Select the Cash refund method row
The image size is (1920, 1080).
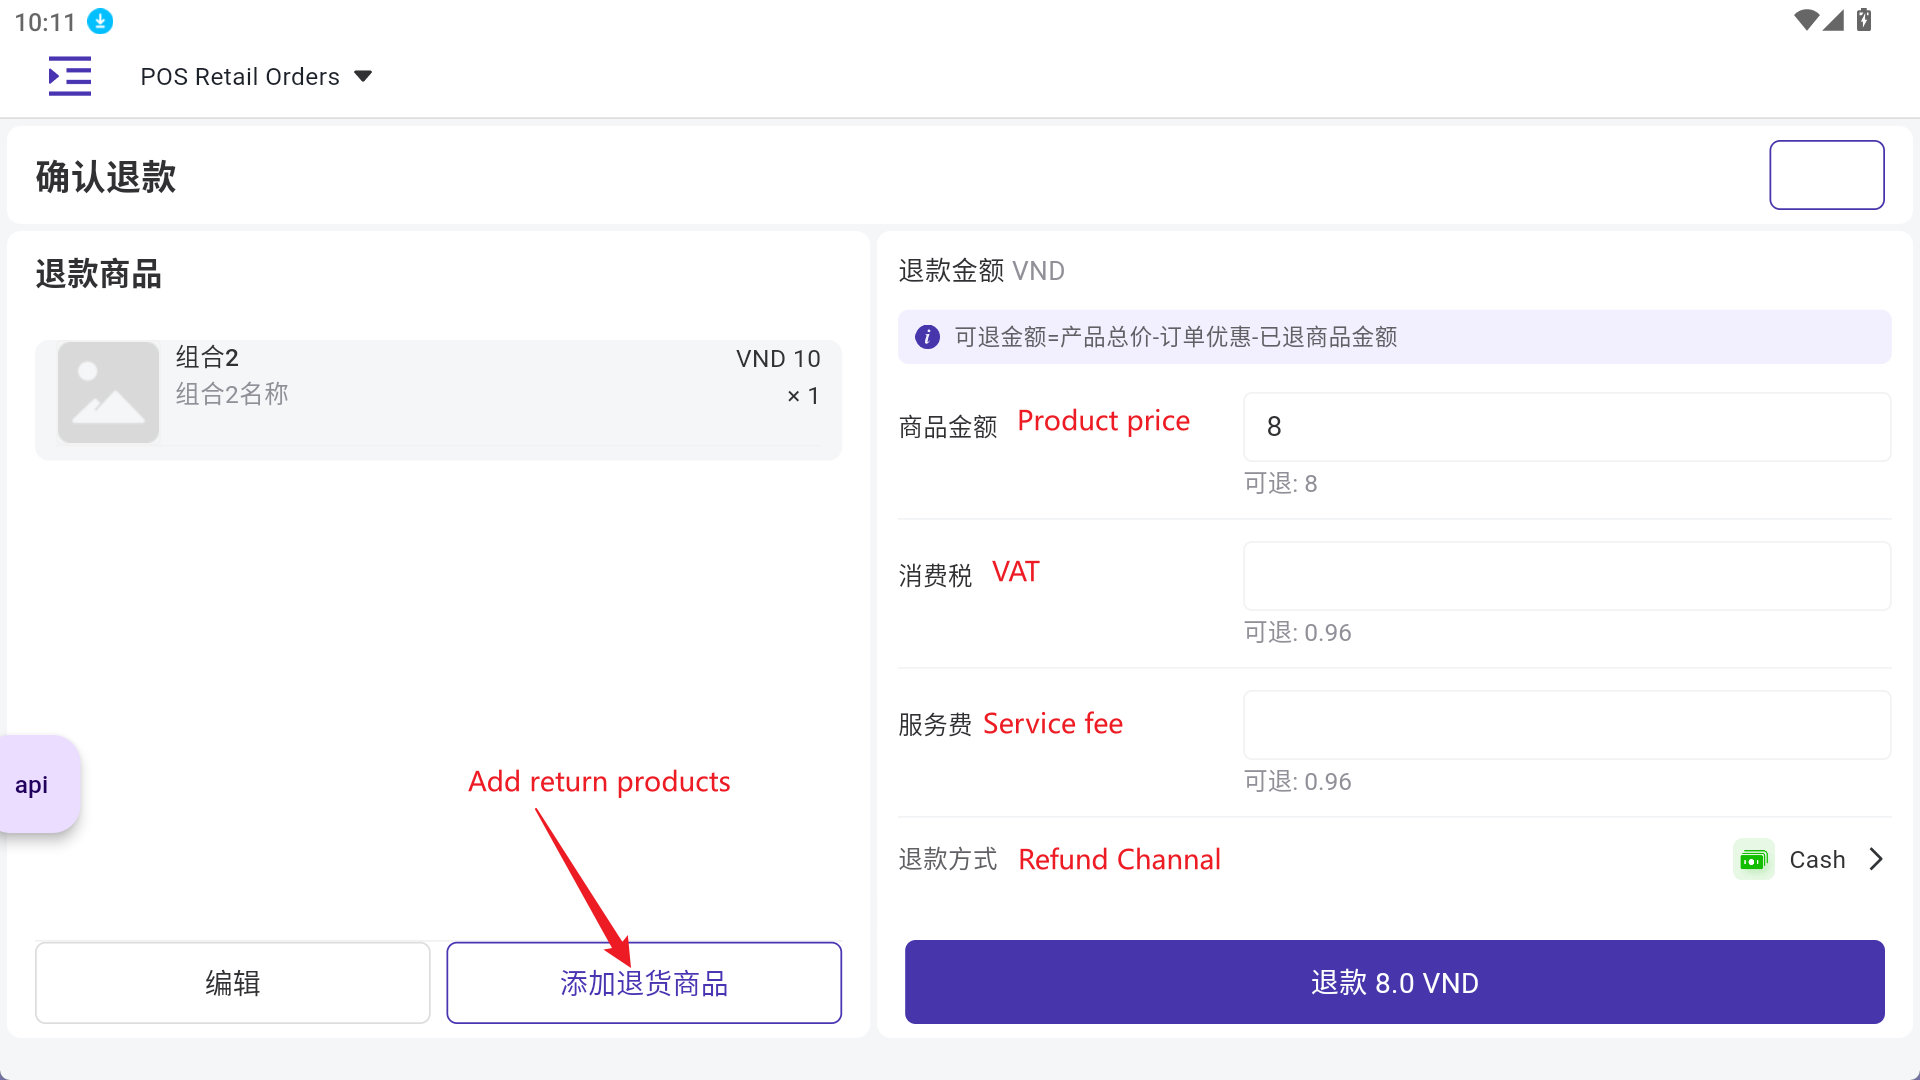tap(1394, 860)
